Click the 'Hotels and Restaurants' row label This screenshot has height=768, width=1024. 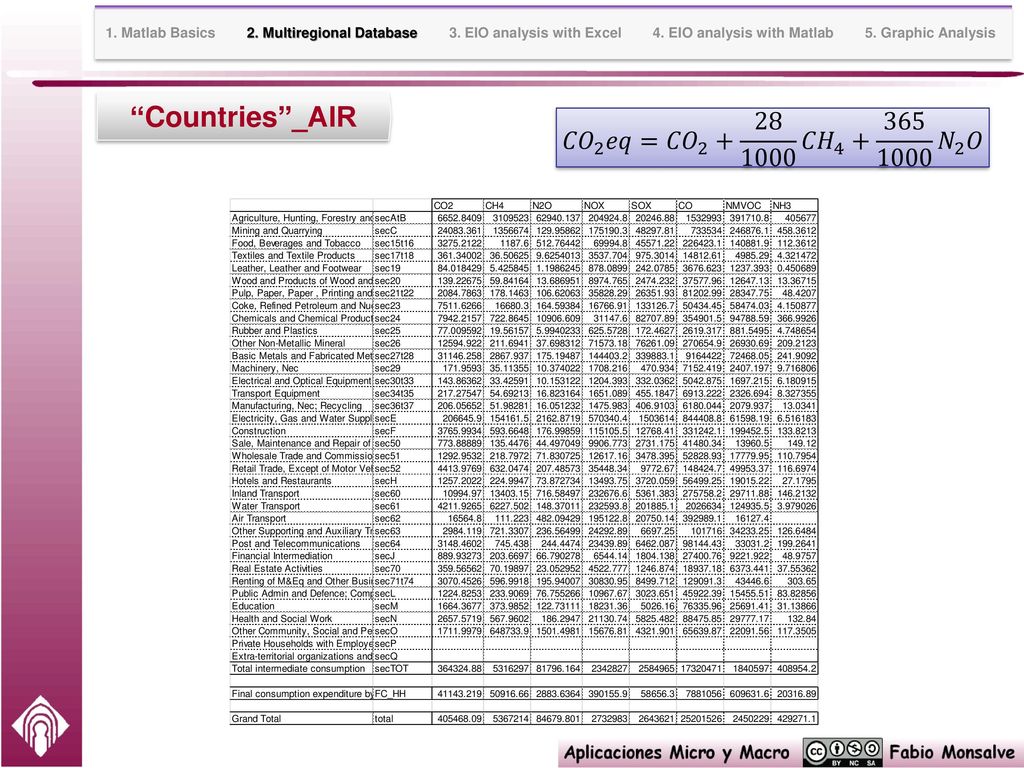point(281,481)
